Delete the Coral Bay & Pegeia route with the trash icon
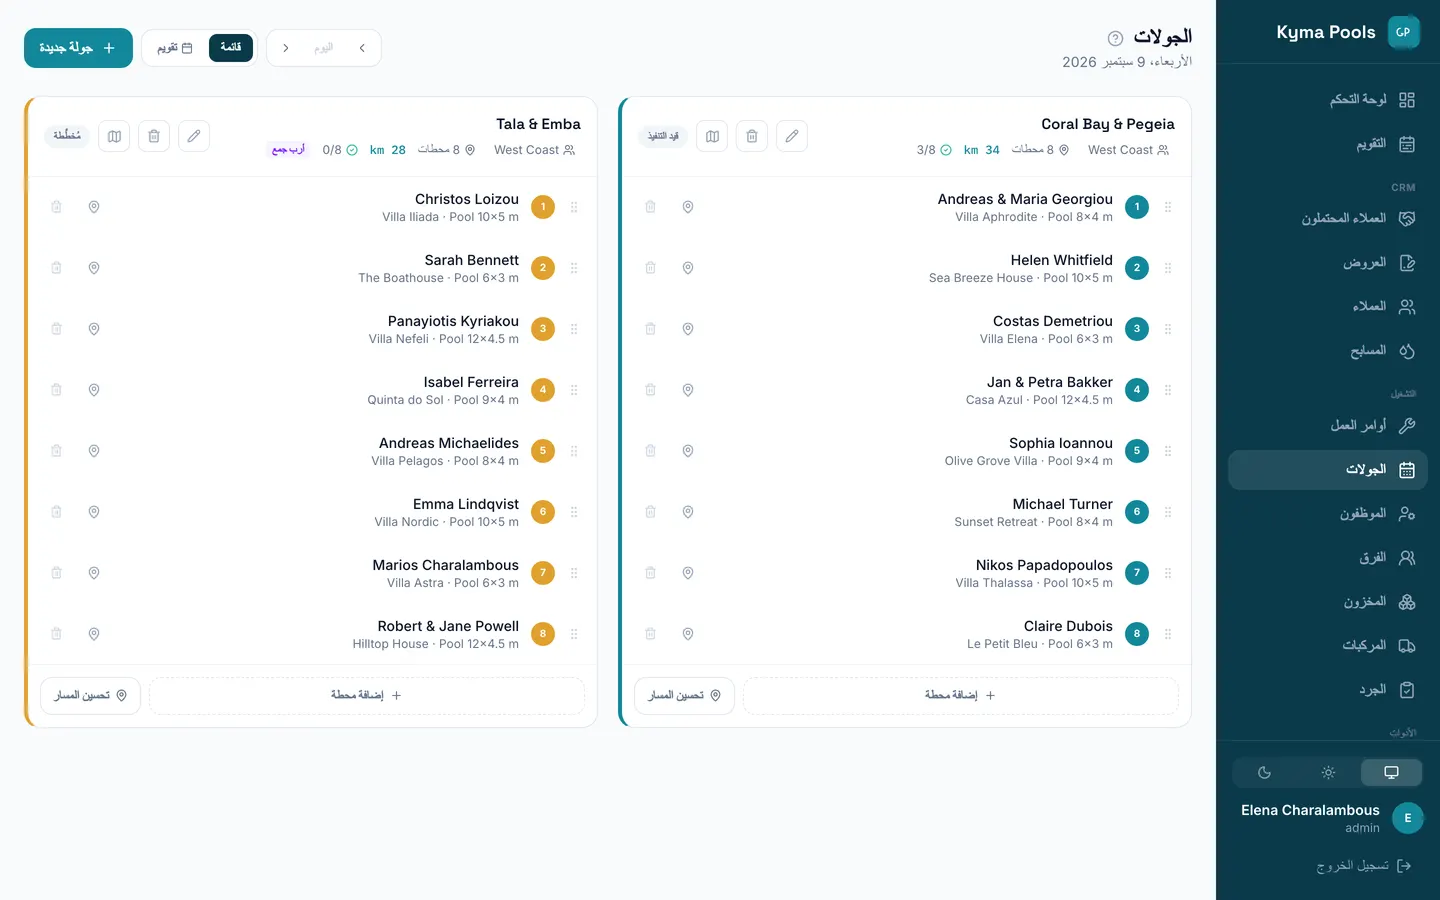This screenshot has width=1440, height=900. (x=752, y=136)
